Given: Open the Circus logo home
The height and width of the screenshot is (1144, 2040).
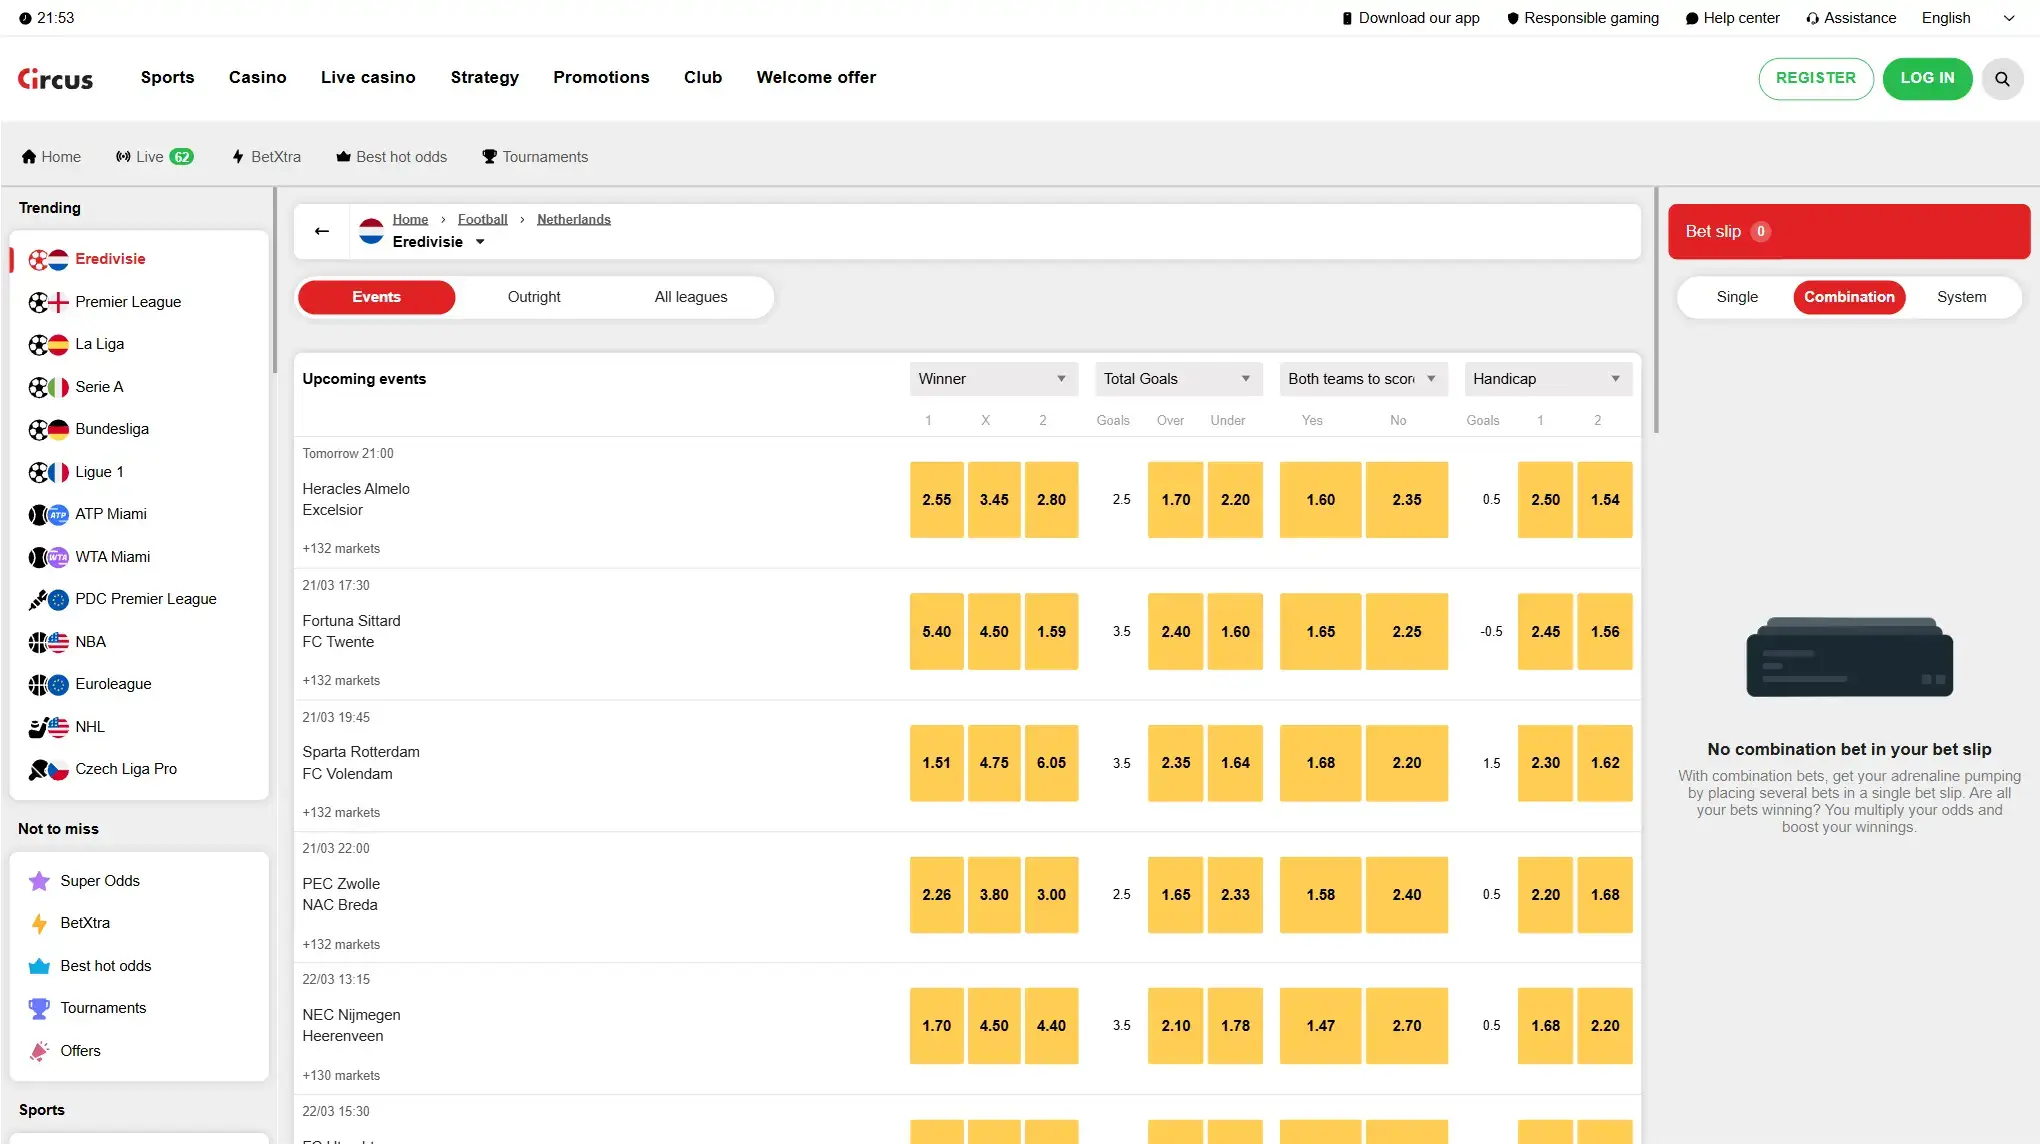Looking at the screenshot, I should point(56,79).
